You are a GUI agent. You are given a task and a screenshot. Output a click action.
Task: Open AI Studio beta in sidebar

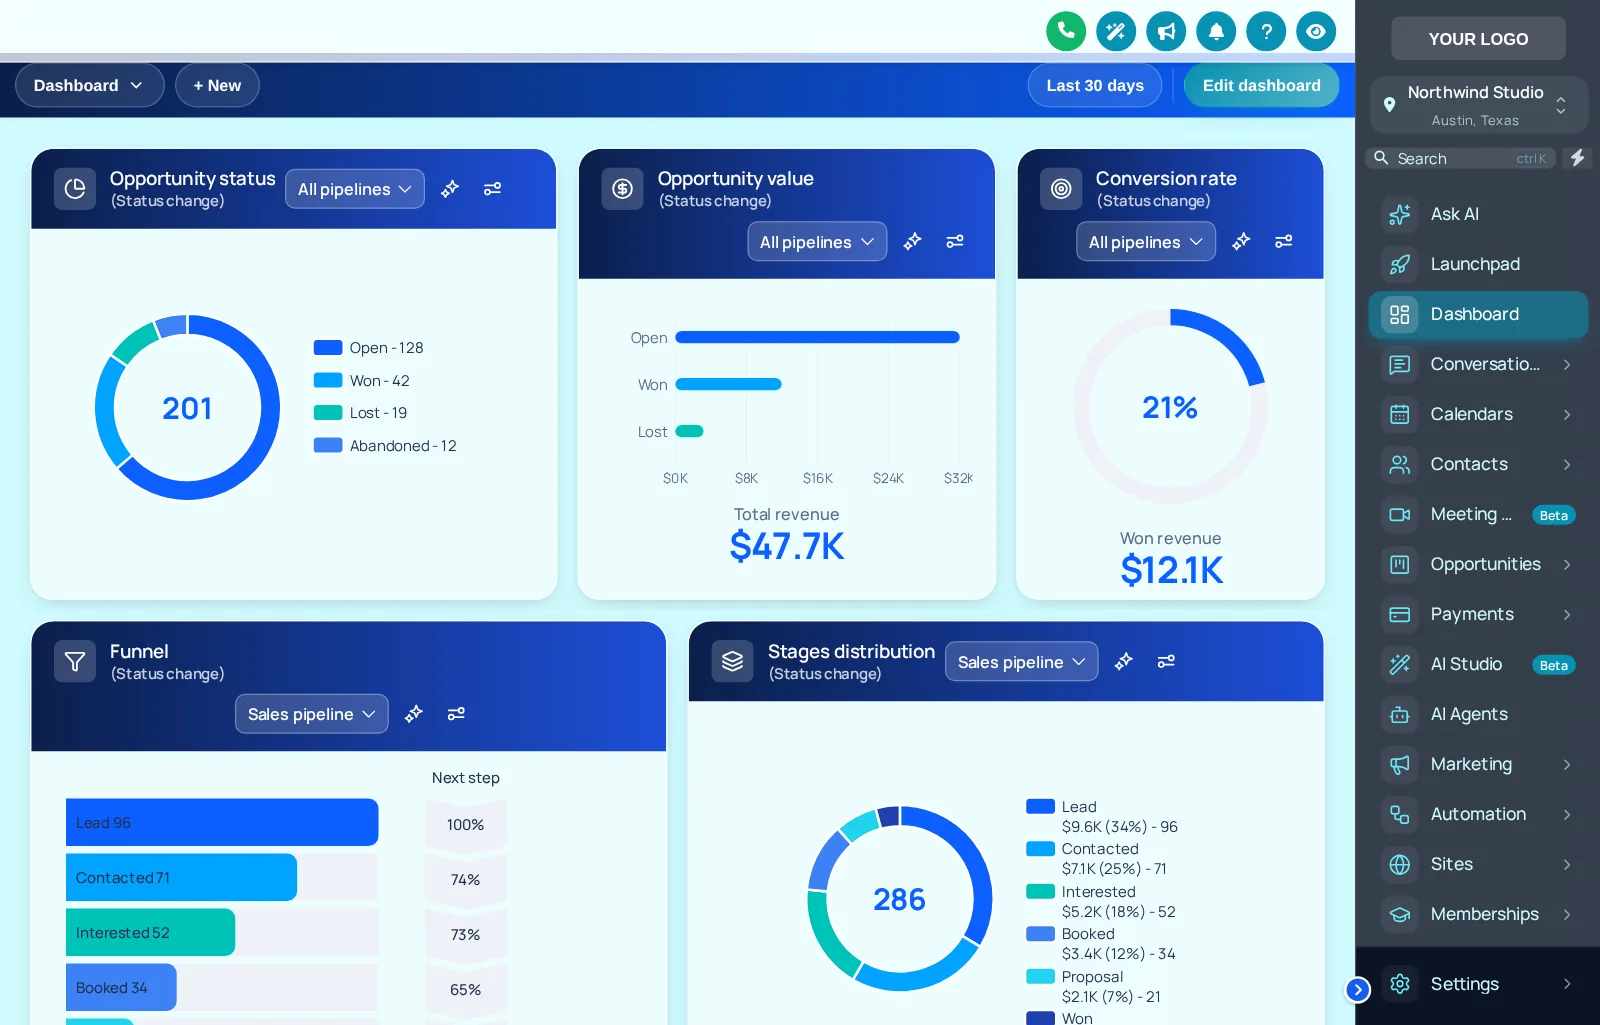pos(1478,664)
